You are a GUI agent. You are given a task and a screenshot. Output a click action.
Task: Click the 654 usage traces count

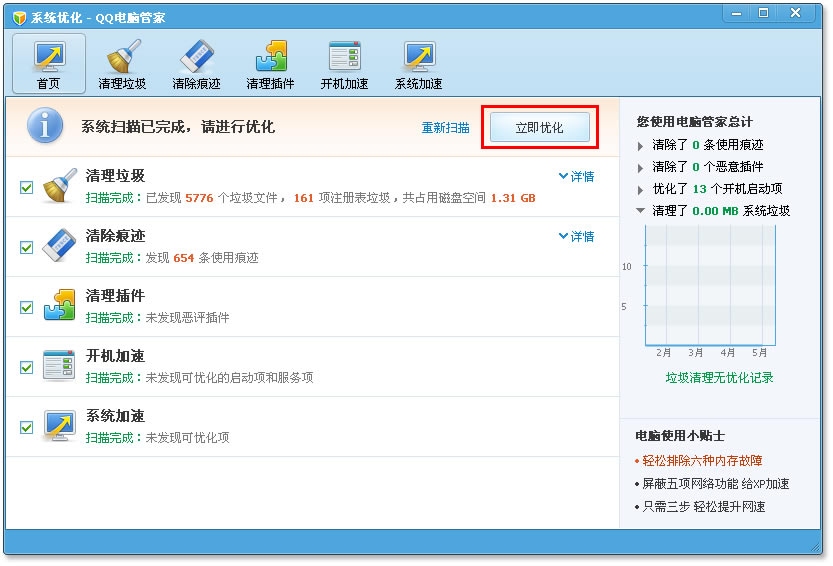pos(184,258)
